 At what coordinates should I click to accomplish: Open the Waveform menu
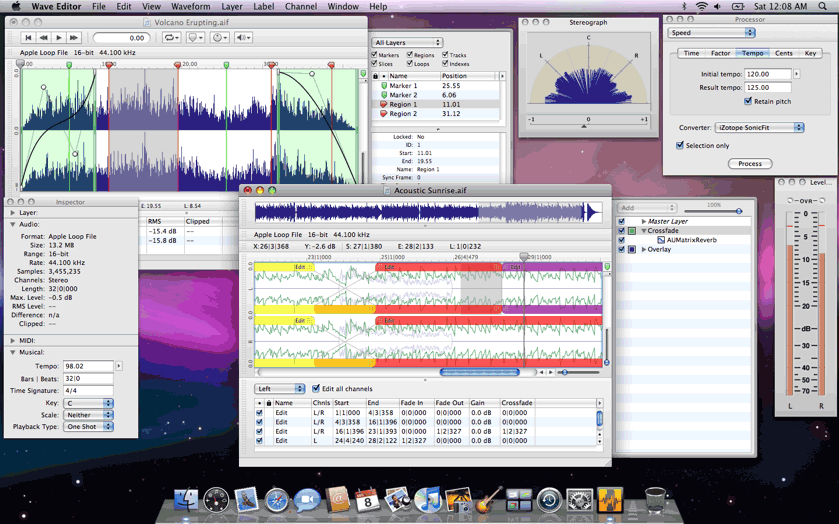(x=190, y=6)
